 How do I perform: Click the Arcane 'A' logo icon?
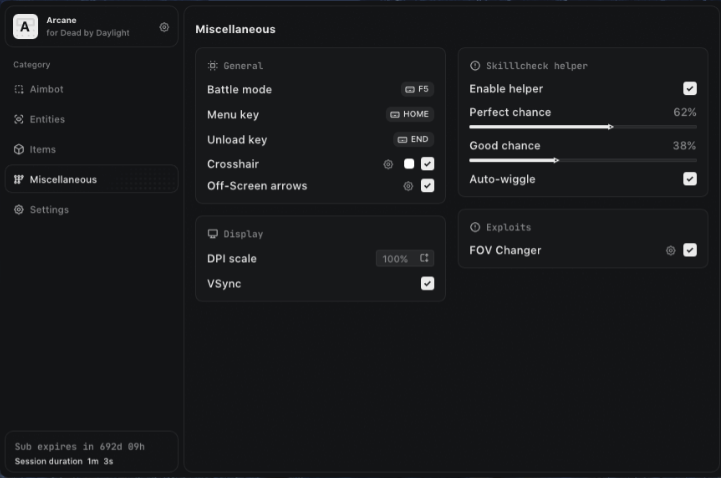[25, 27]
